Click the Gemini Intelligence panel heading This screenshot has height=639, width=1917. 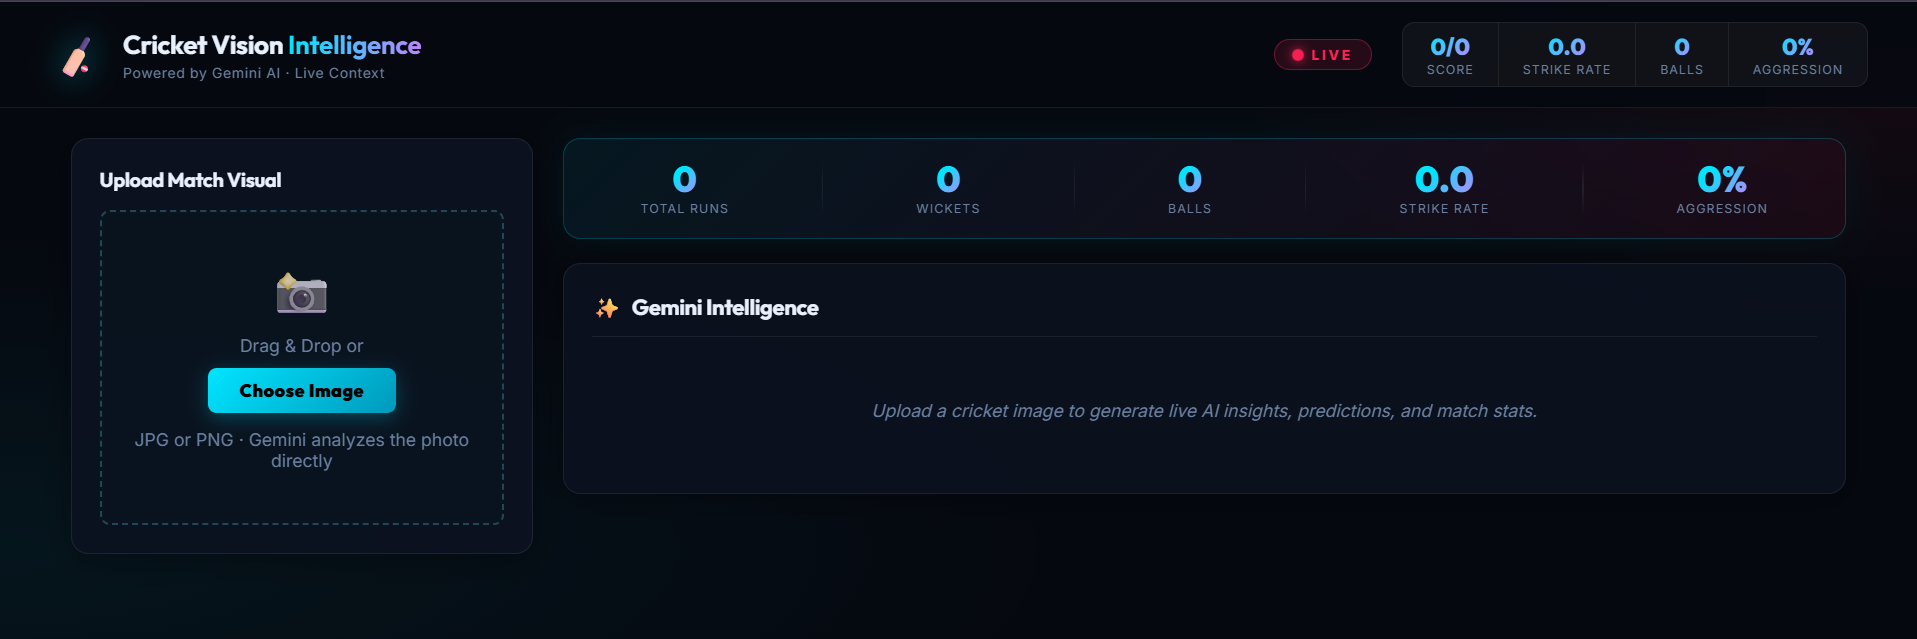pyautogui.click(x=725, y=308)
